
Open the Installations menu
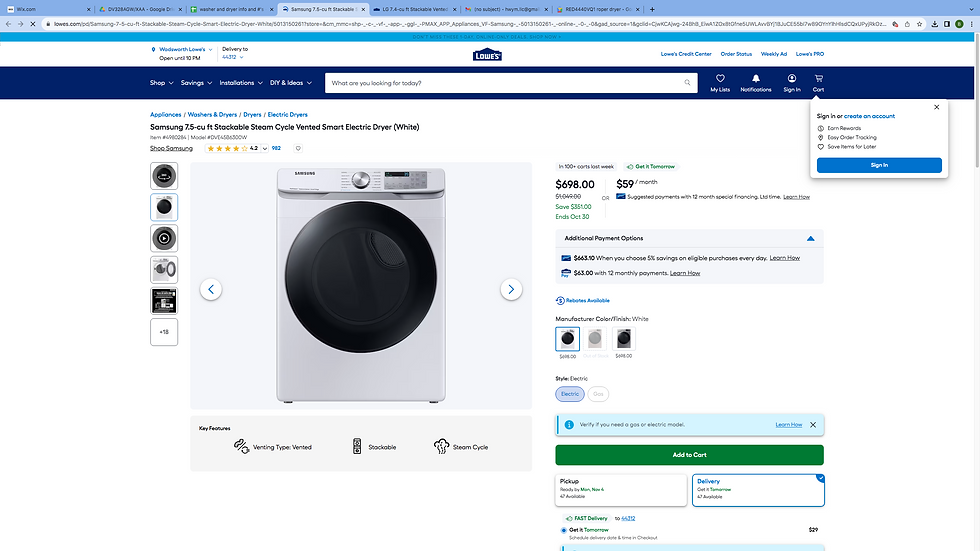pos(241,83)
